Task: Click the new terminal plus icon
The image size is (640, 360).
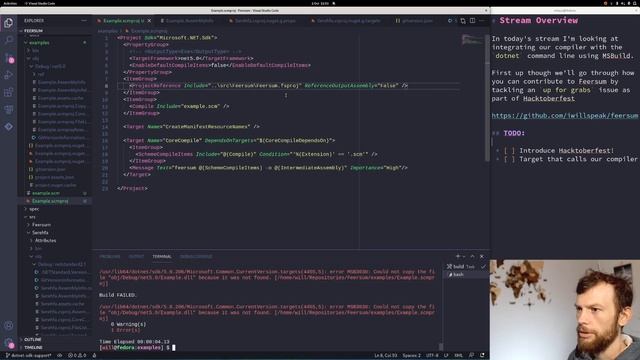Action: click(x=458, y=256)
